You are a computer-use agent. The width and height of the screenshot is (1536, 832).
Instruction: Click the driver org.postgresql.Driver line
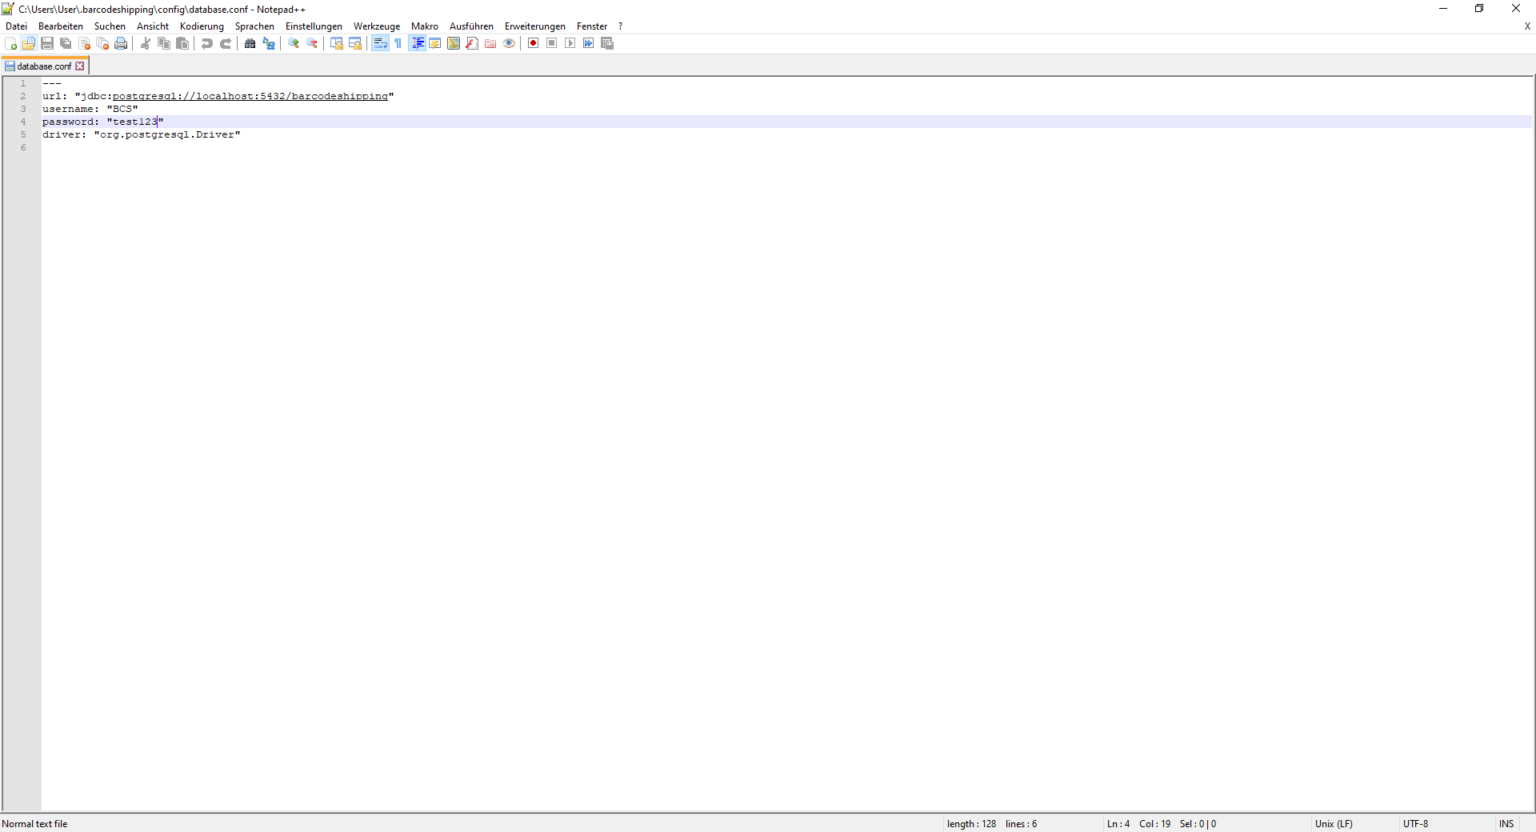pyautogui.click(x=141, y=135)
